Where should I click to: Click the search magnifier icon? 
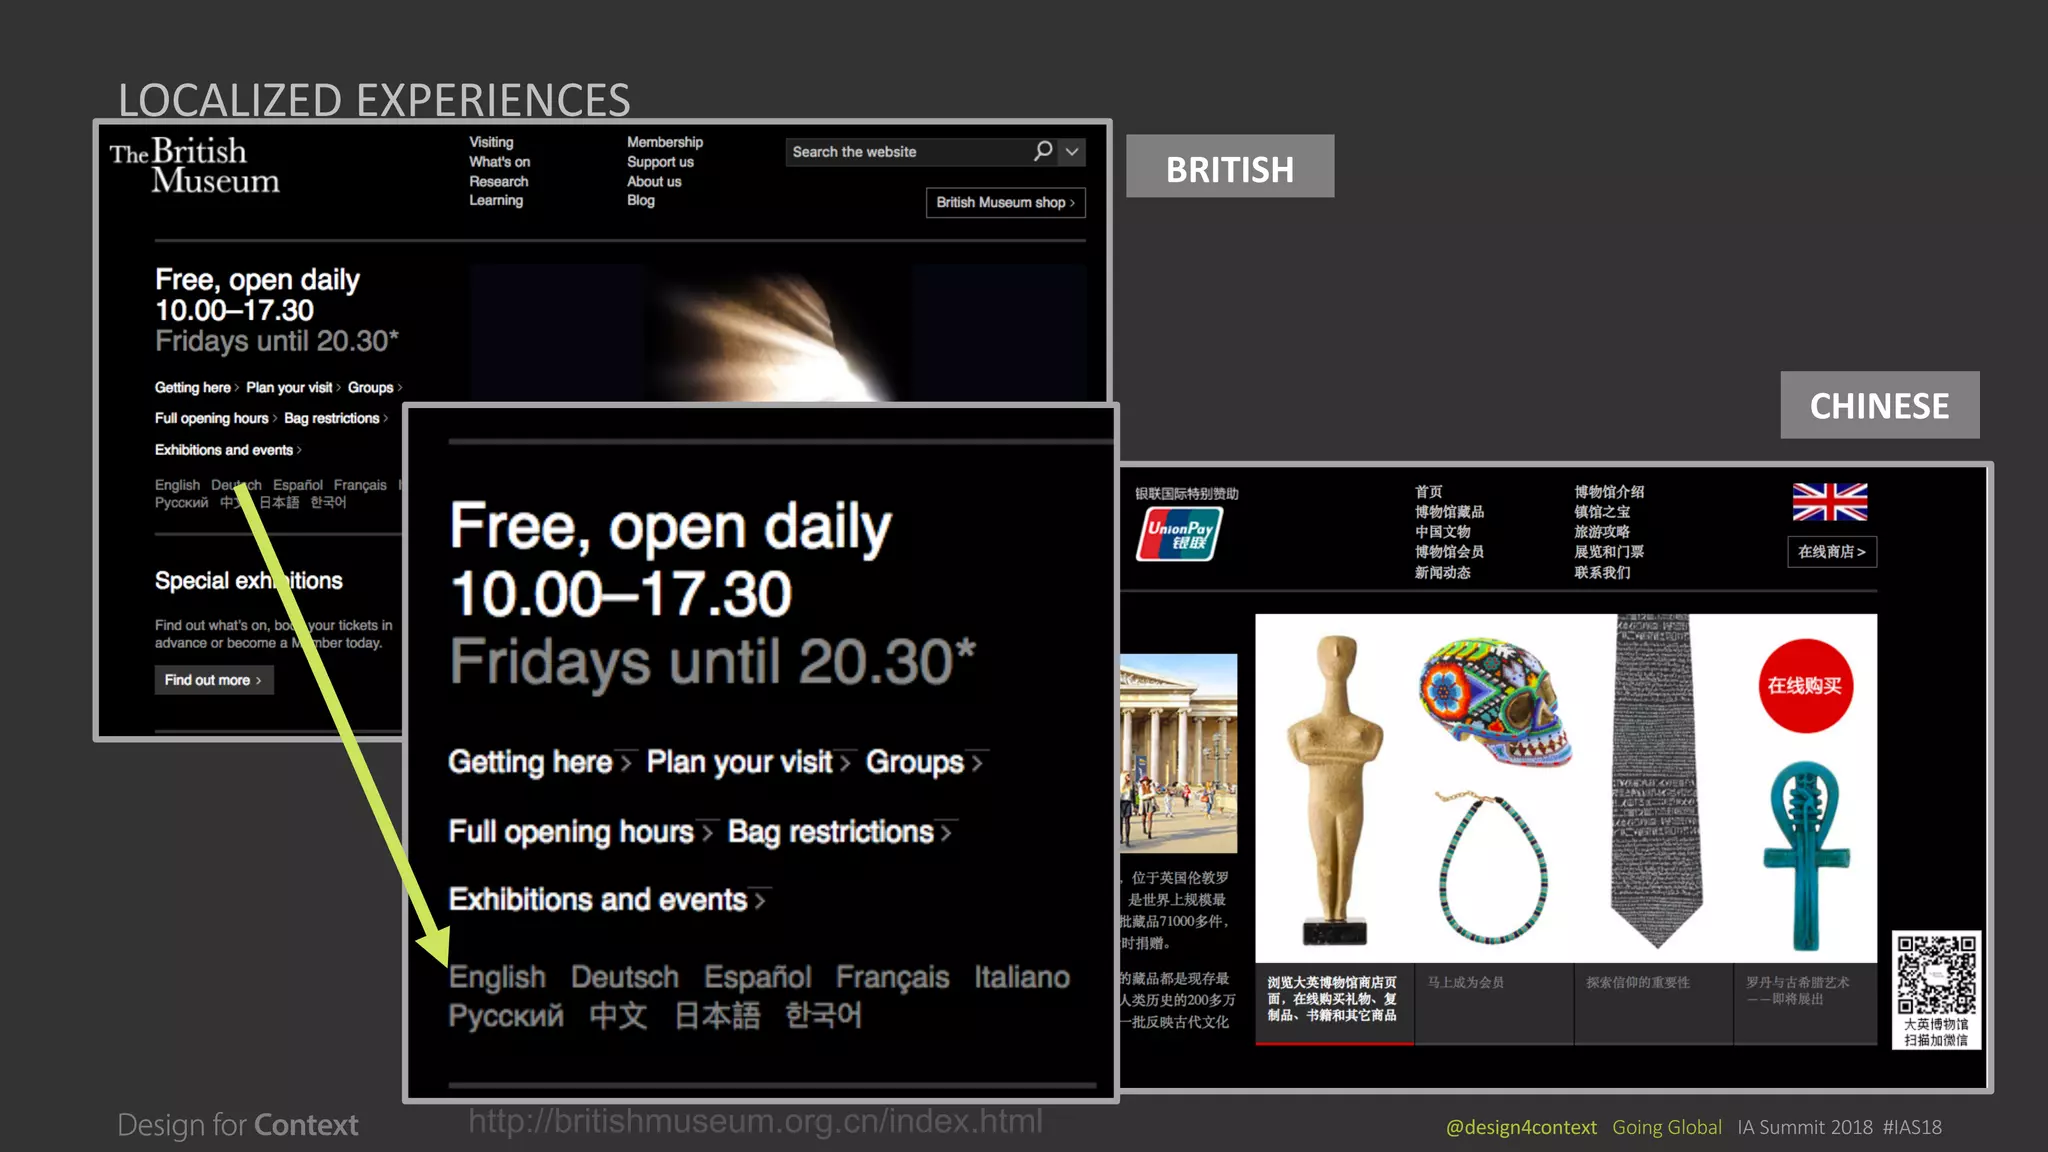pos(1043,151)
